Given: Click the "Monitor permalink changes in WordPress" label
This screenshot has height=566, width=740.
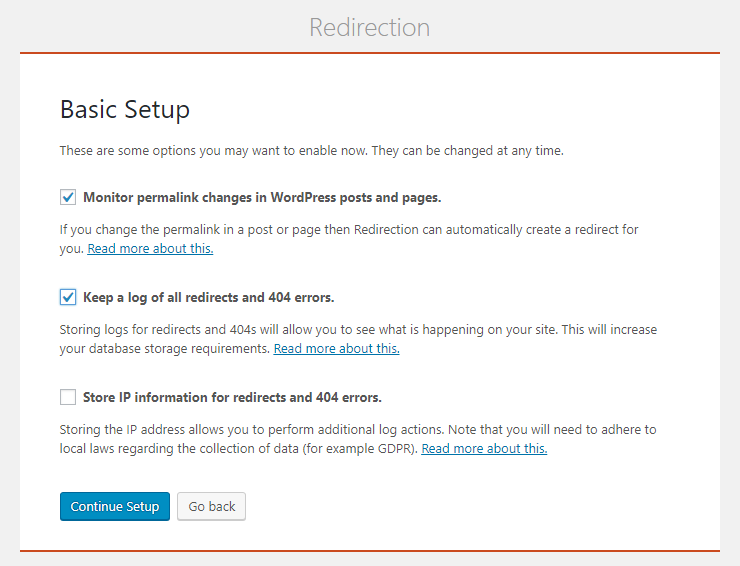Looking at the screenshot, I should pyautogui.click(x=262, y=197).
